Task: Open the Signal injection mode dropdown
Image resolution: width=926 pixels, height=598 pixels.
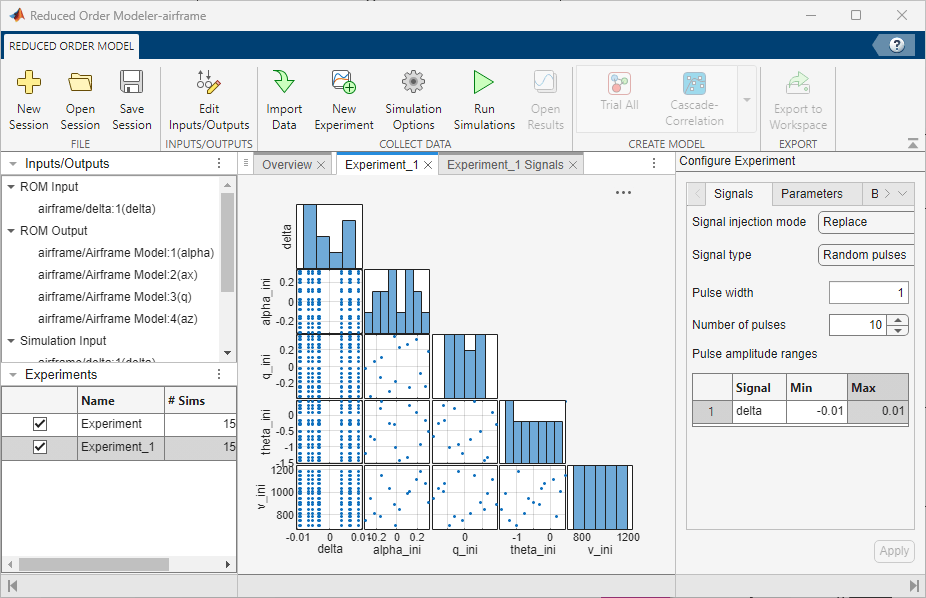Action: pyautogui.click(x=866, y=222)
